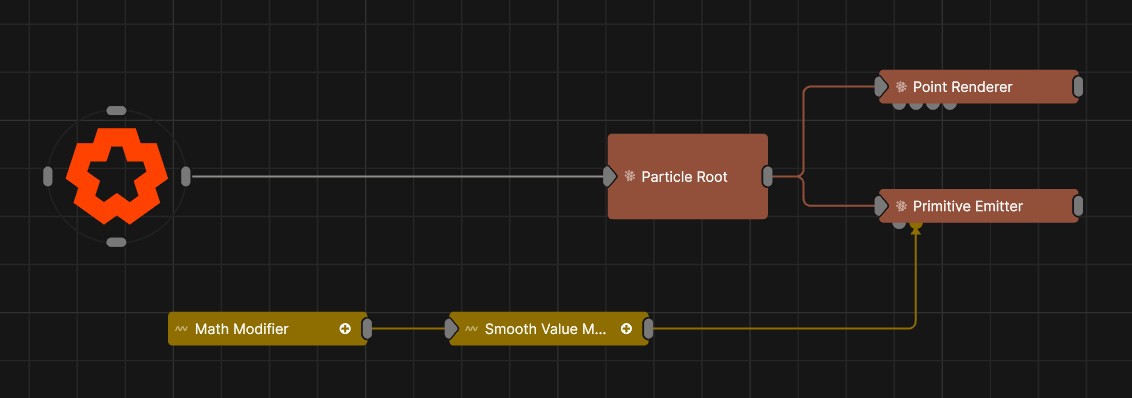Click the Particle Root input arrow port

click(610, 176)
